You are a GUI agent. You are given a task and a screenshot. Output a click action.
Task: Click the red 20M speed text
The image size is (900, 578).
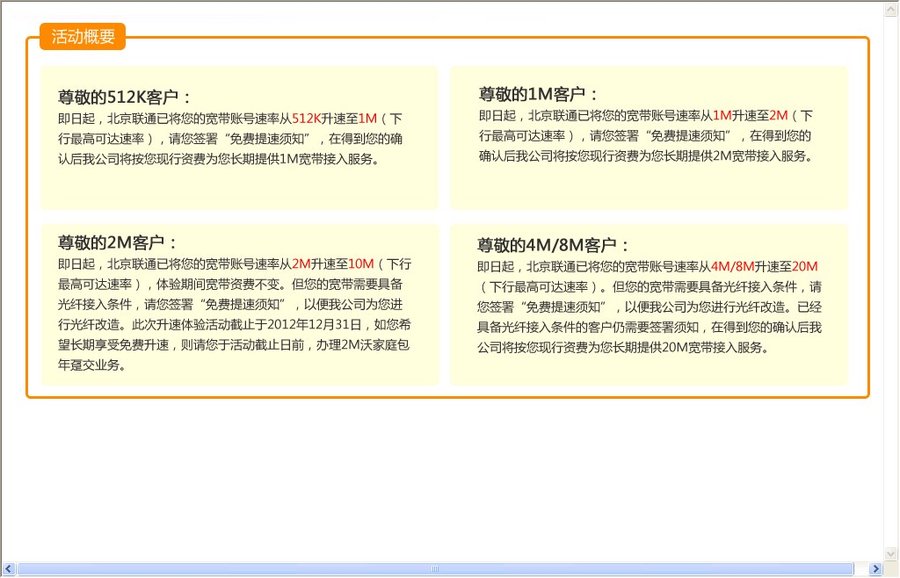pos(805,266)
